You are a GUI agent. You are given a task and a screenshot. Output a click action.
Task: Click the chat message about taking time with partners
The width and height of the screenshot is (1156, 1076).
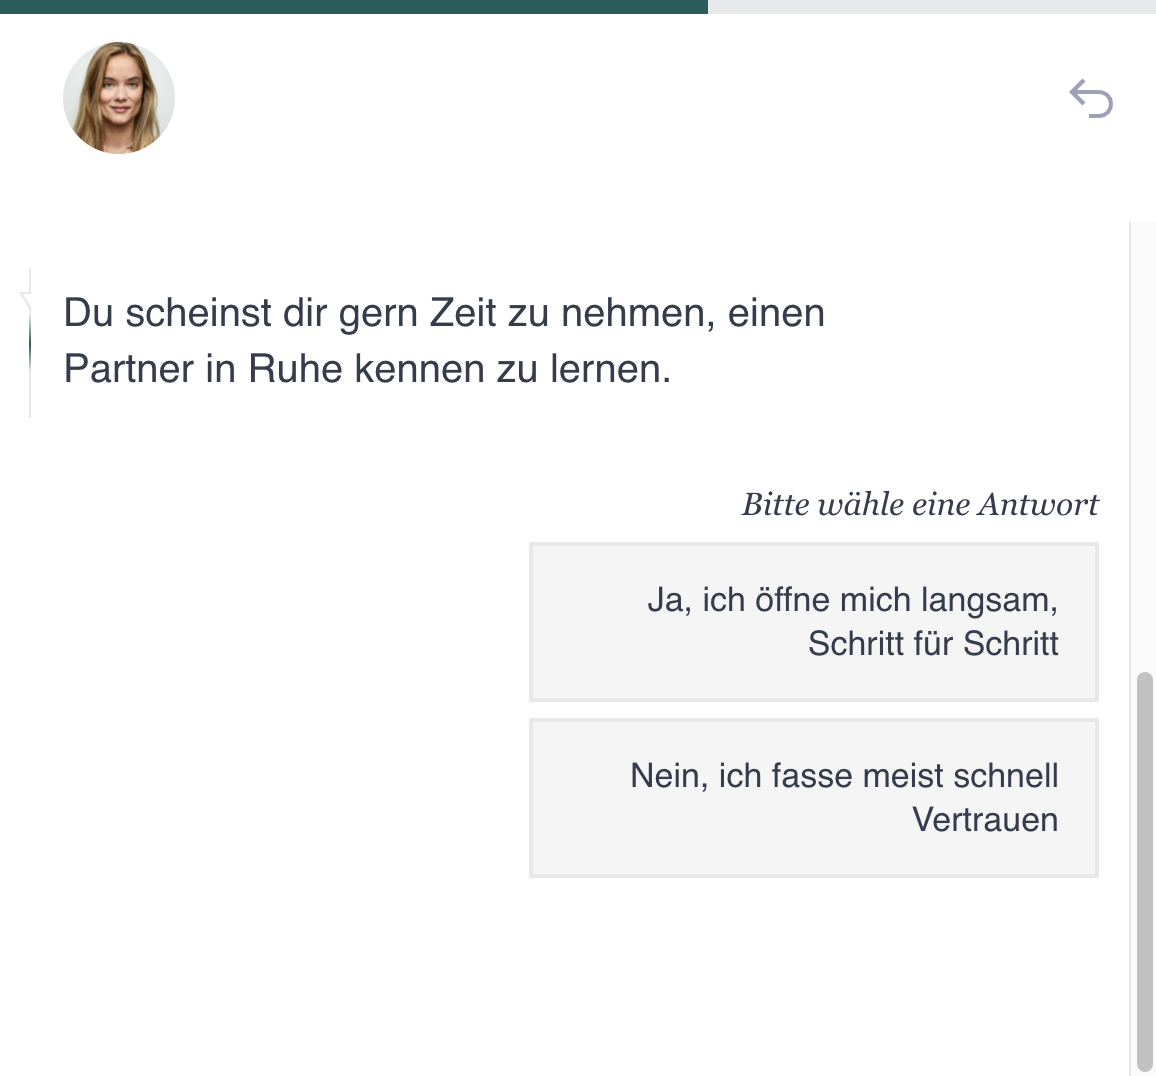click(444, 340)
